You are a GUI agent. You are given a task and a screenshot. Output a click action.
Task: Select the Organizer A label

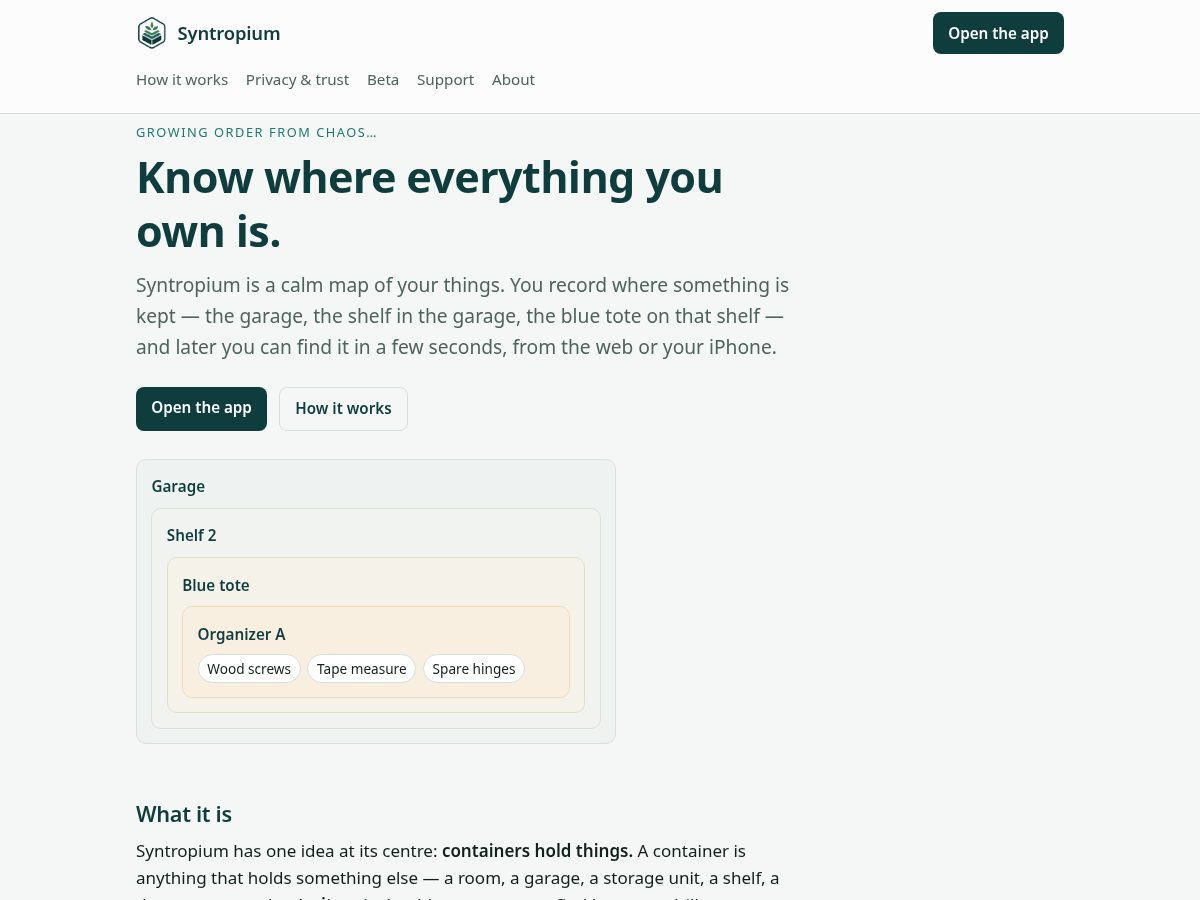pos(241,635)
